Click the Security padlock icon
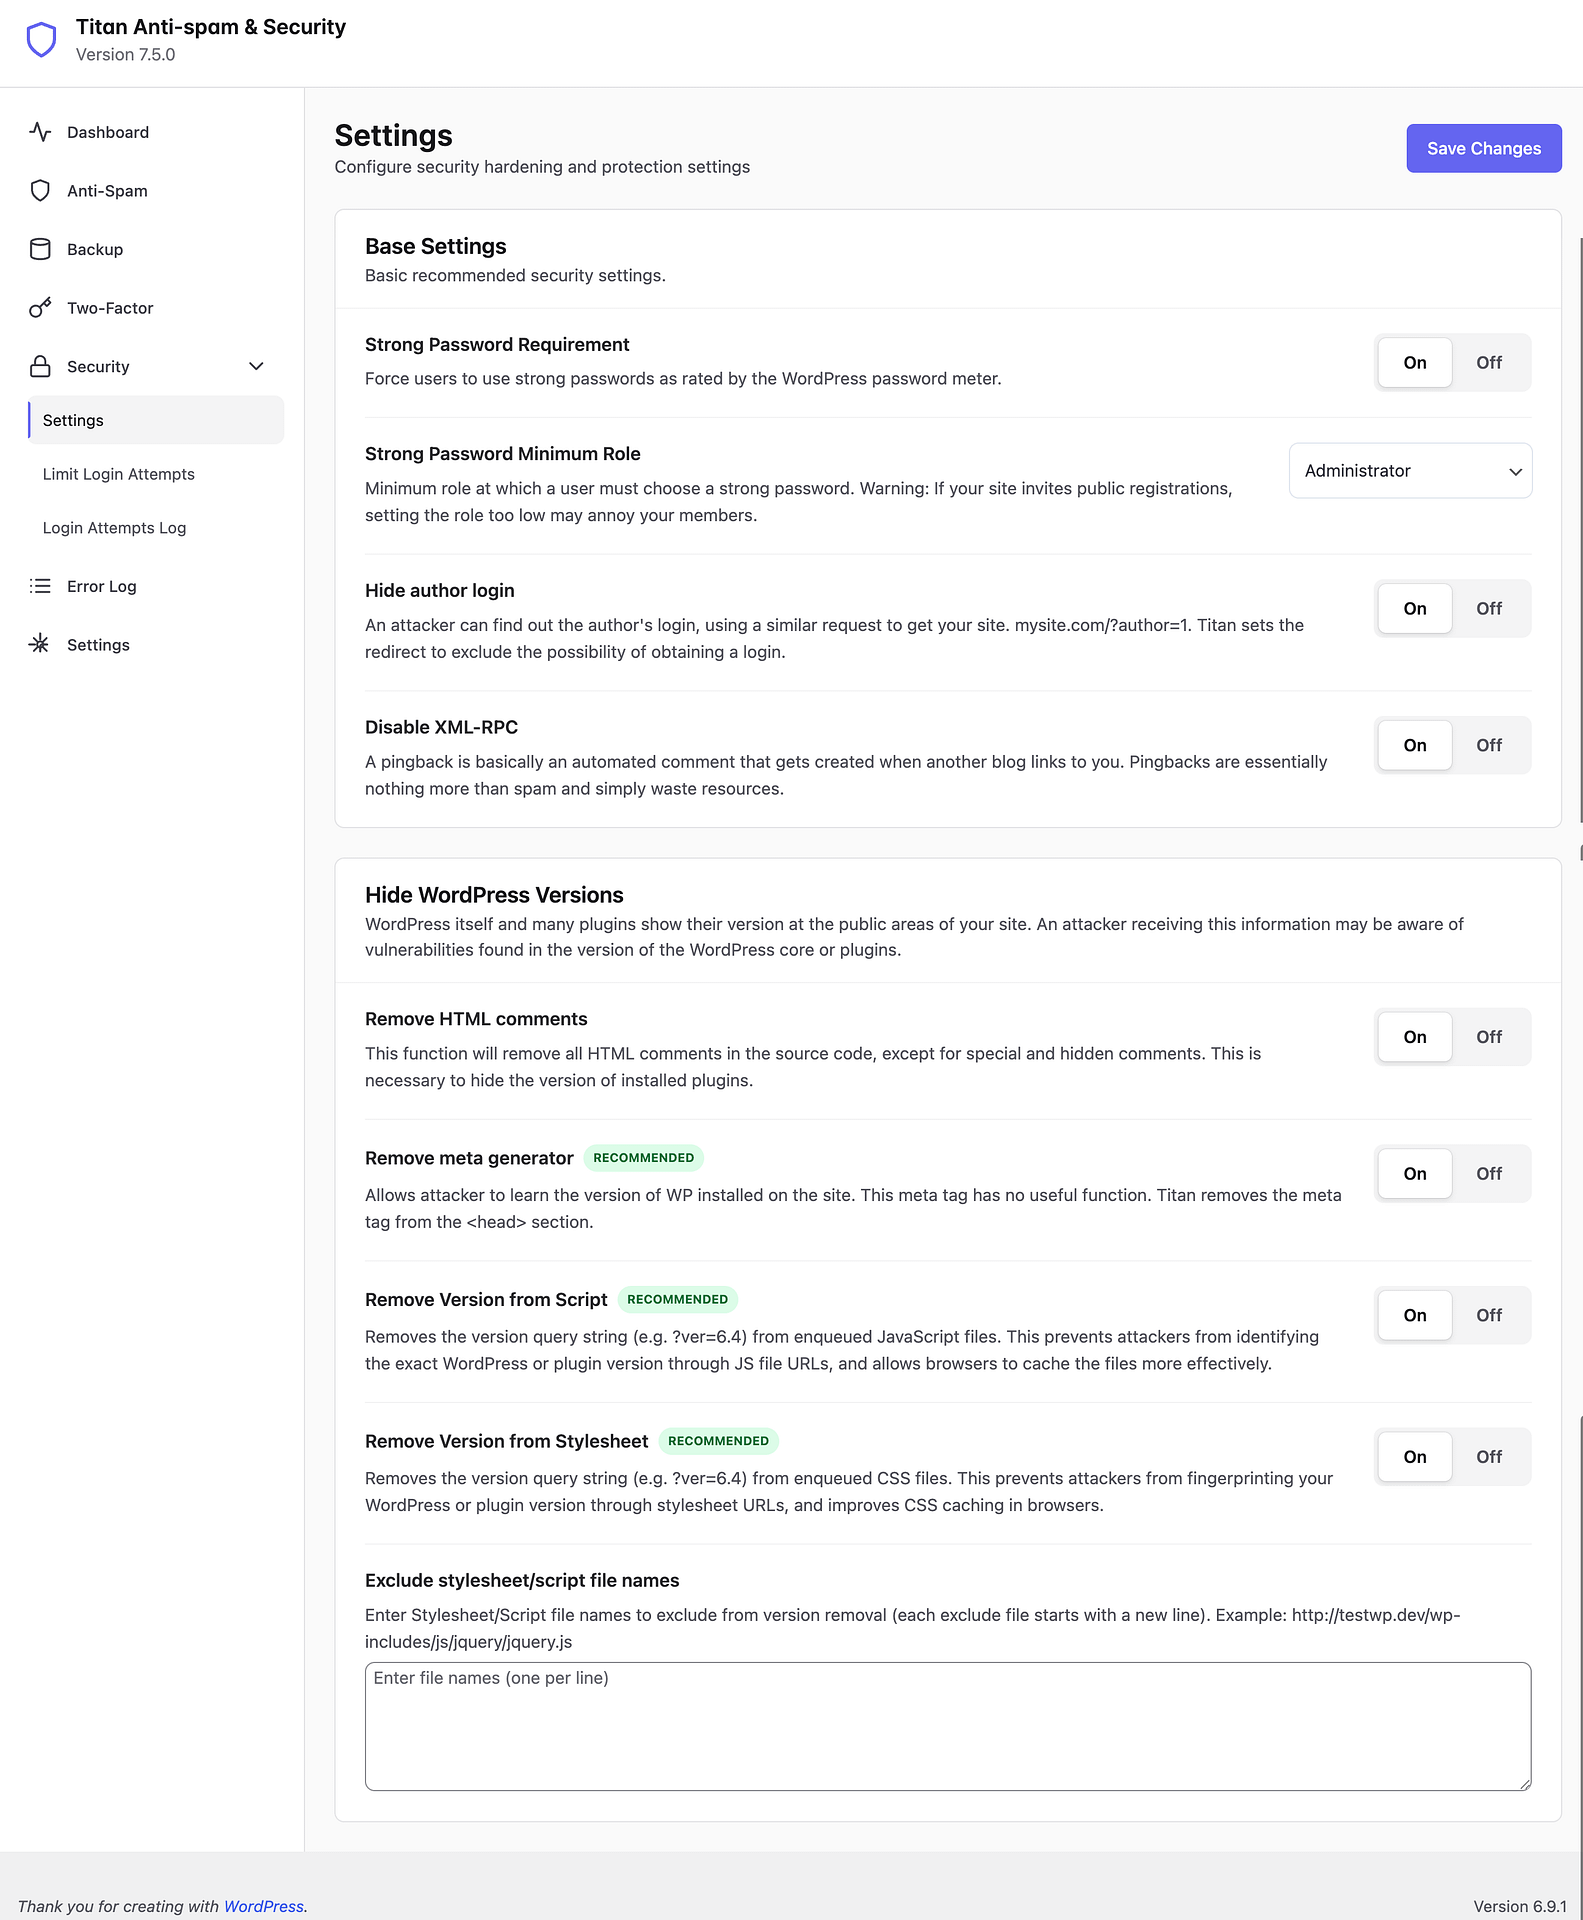 click(40, 367)
